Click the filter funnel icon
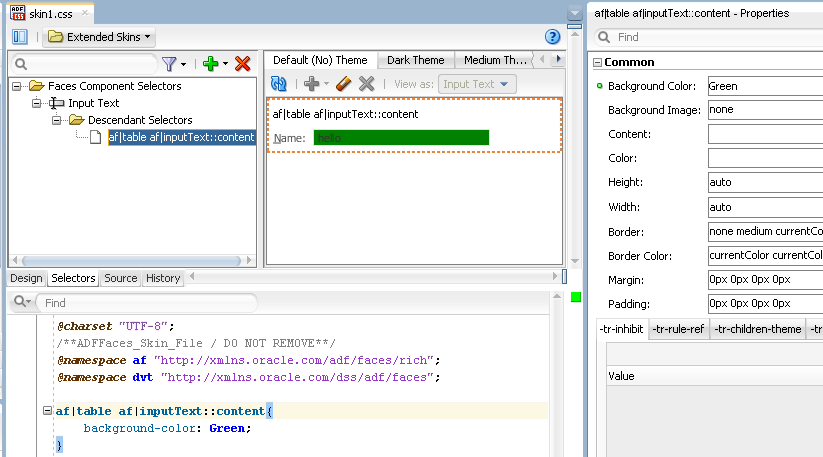 coord(169,64)
